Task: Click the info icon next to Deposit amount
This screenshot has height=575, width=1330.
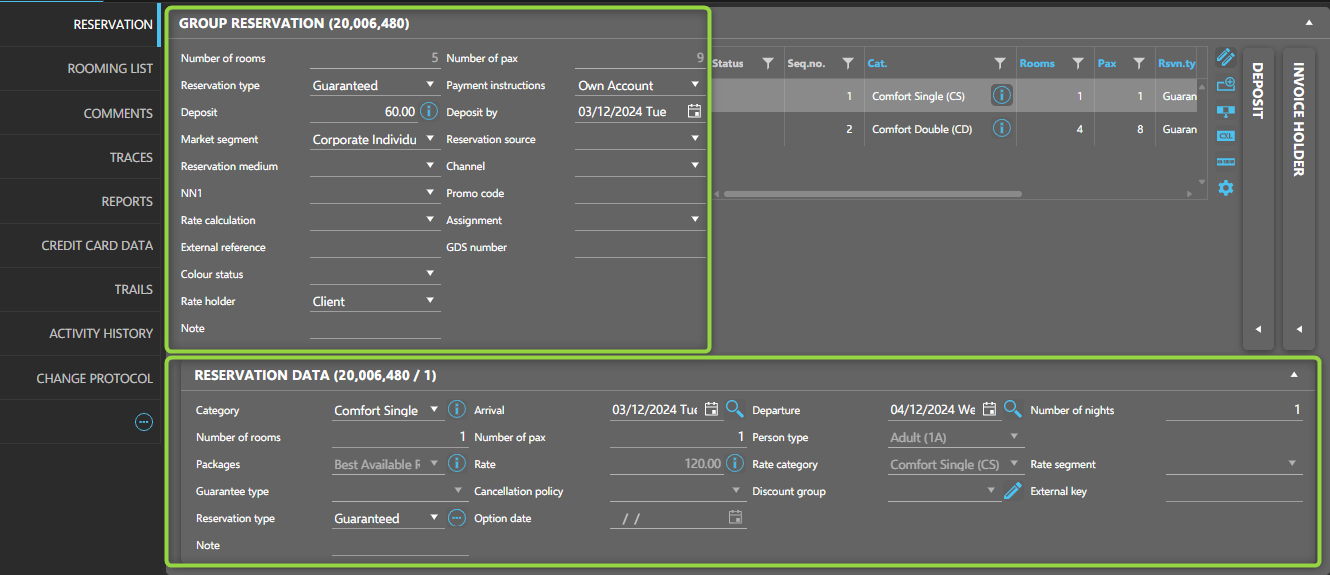Action: (x=429, y=112)
